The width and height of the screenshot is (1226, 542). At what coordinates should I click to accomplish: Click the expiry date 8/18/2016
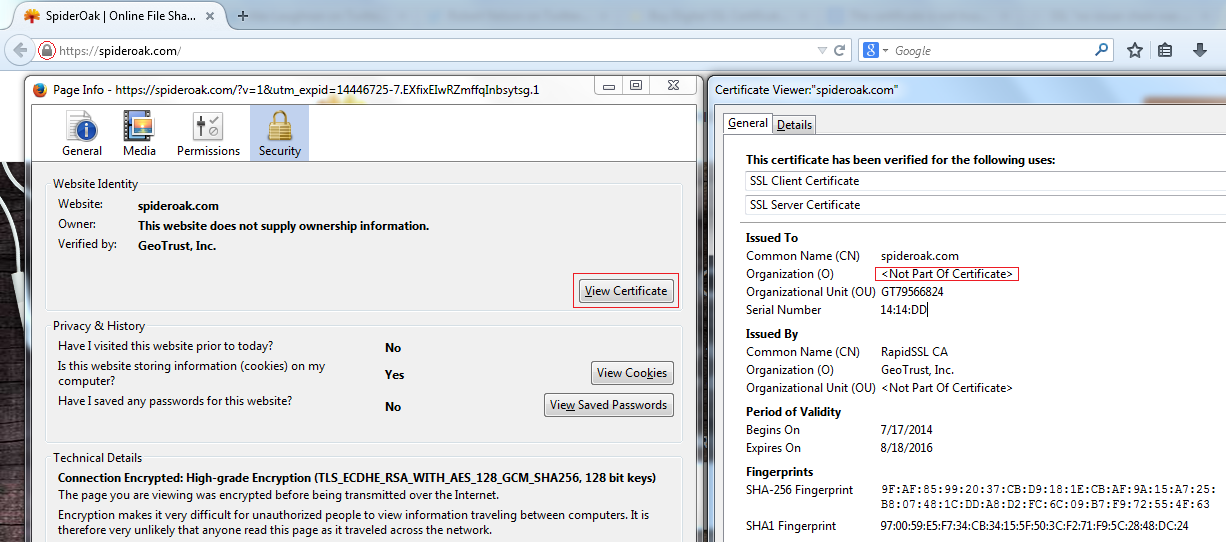(905, 448)
